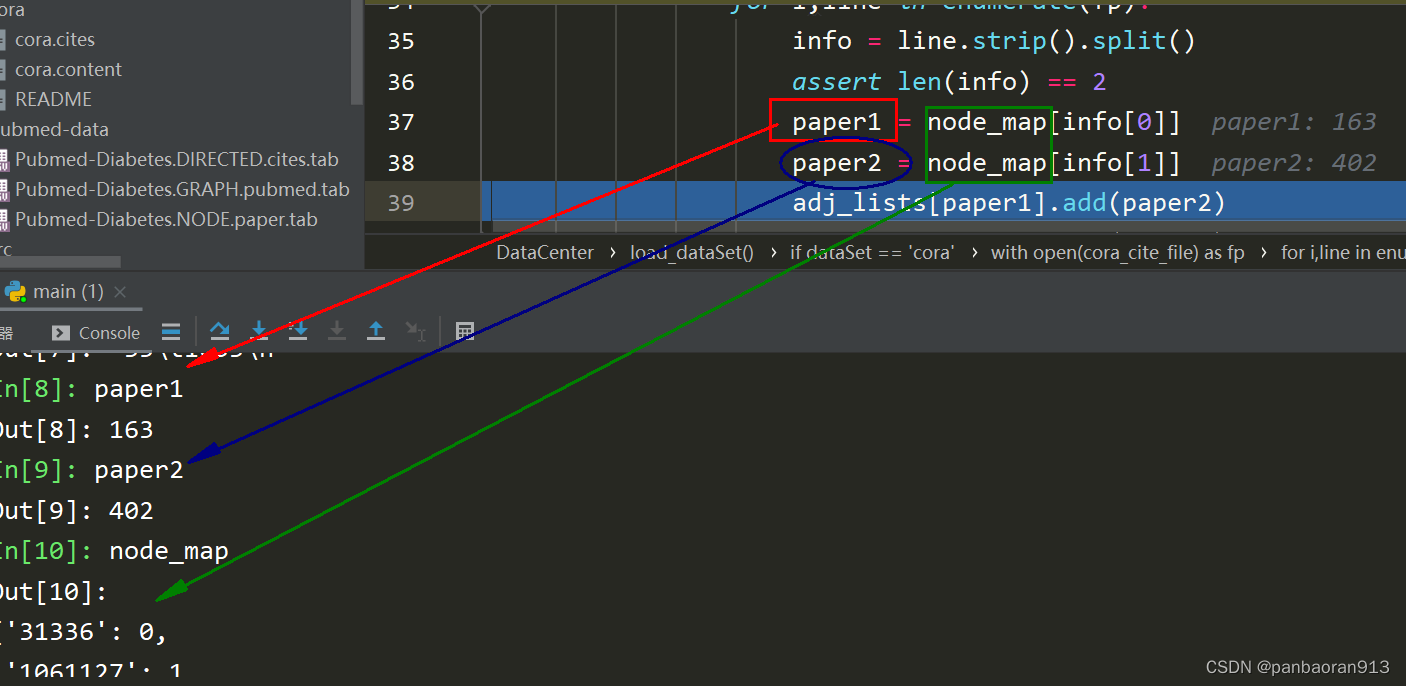This screenshot has height=686, width=1406.
Task: Click the Pubmed-Diabetes.GRAPH.pubmed.tab file icon
Action: click(3, 190)
